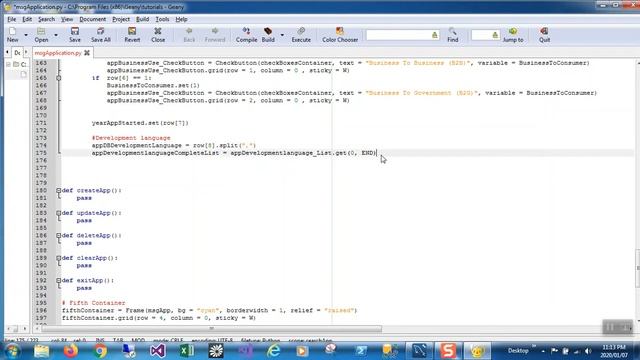Click the '#Development language' comment line
This screenshot has width=640, height=360.
pos(131,138)
